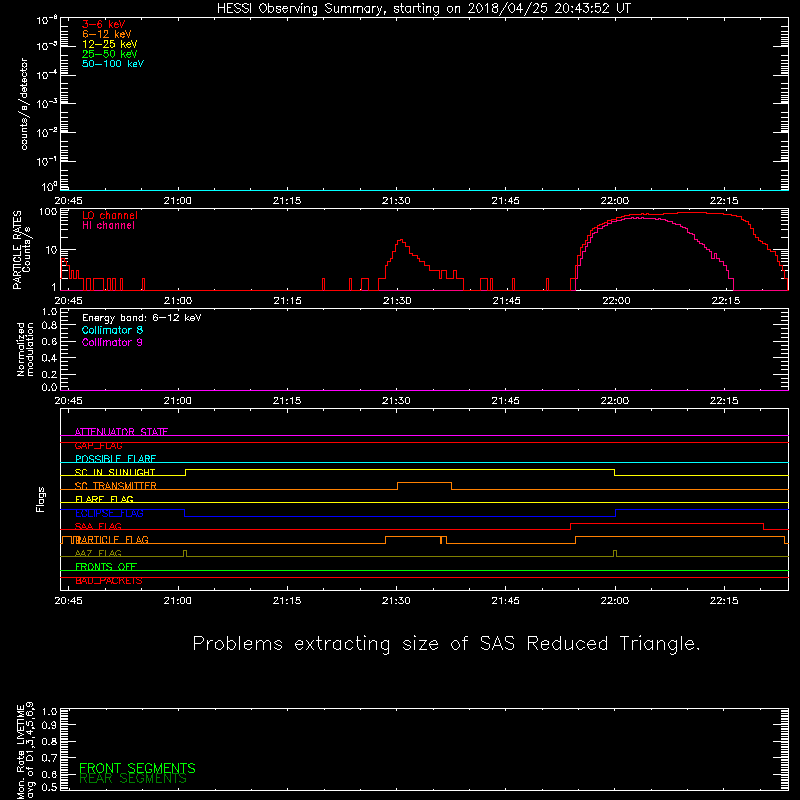Click the FLARE_FLAG flag label
The image size is (800, 800).
click(x=104, y=499)
